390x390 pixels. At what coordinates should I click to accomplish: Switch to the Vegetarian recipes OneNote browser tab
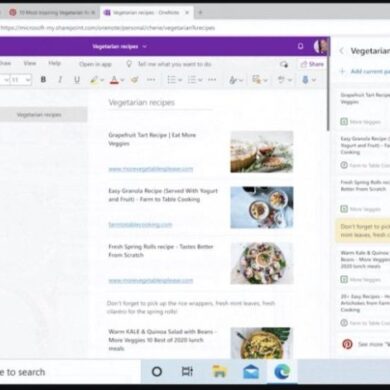tap(146, 13)
